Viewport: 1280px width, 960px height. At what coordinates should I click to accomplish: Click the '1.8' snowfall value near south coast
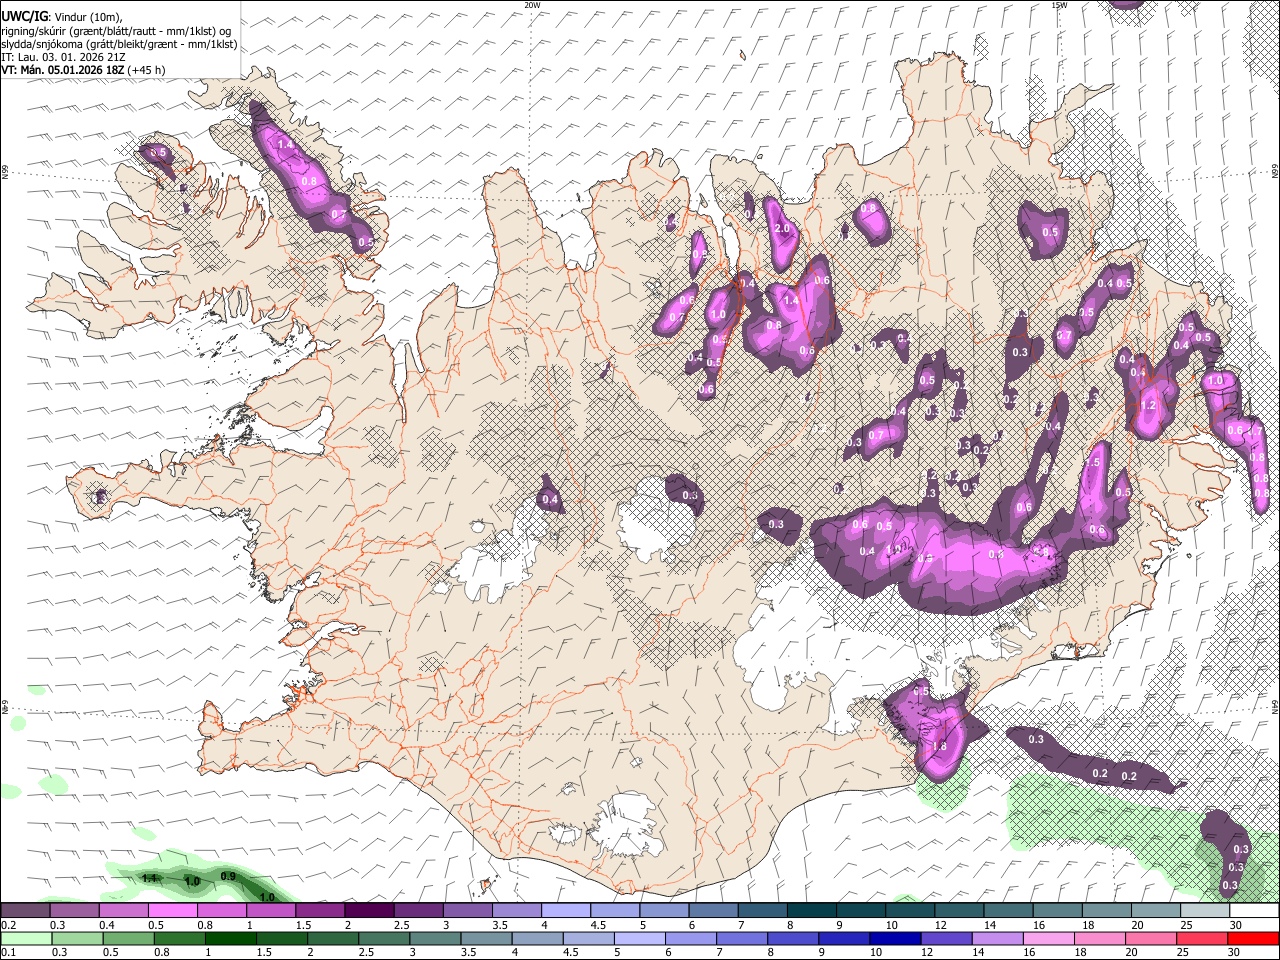tap(939, 746)
